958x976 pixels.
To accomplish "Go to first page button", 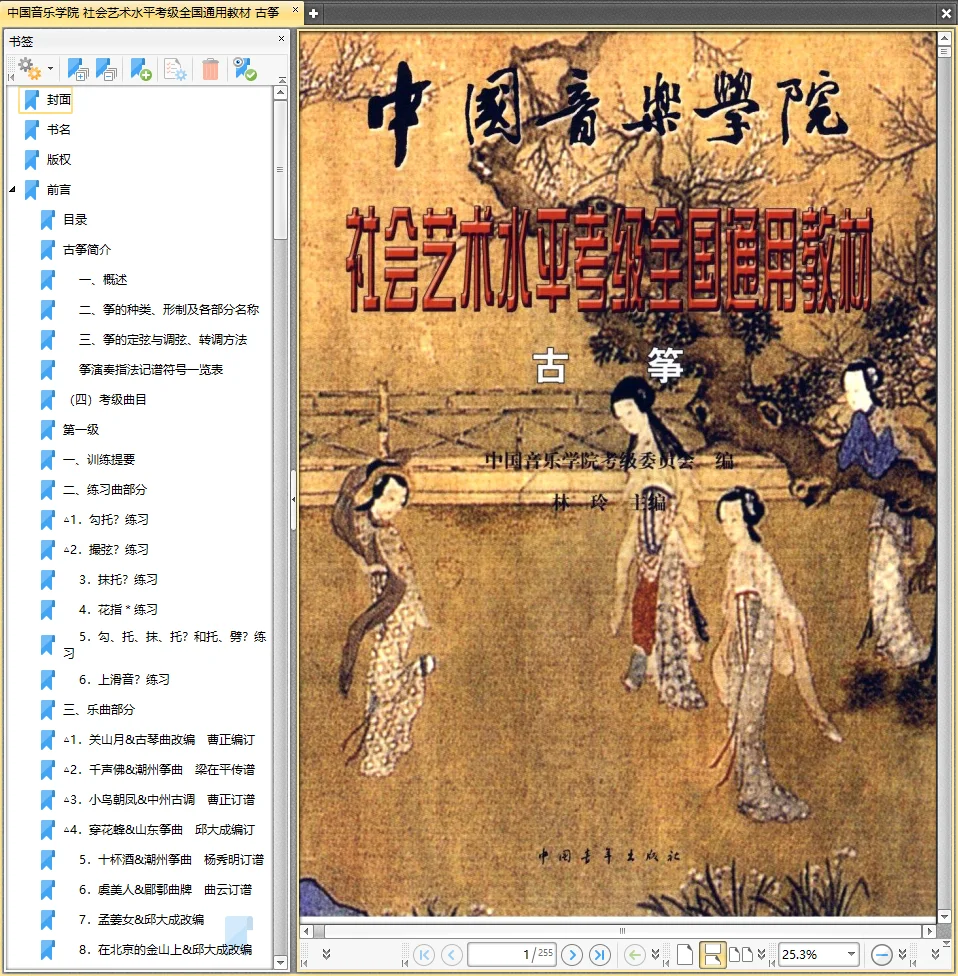I will tap(425, 954).
